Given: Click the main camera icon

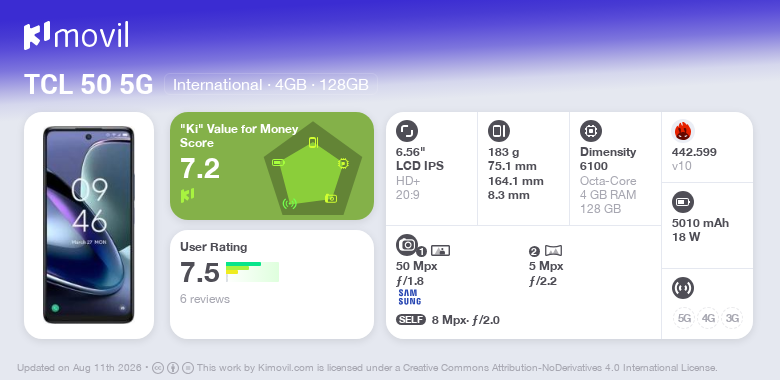Looking at the screenshot, I should (x=407, y=244).
